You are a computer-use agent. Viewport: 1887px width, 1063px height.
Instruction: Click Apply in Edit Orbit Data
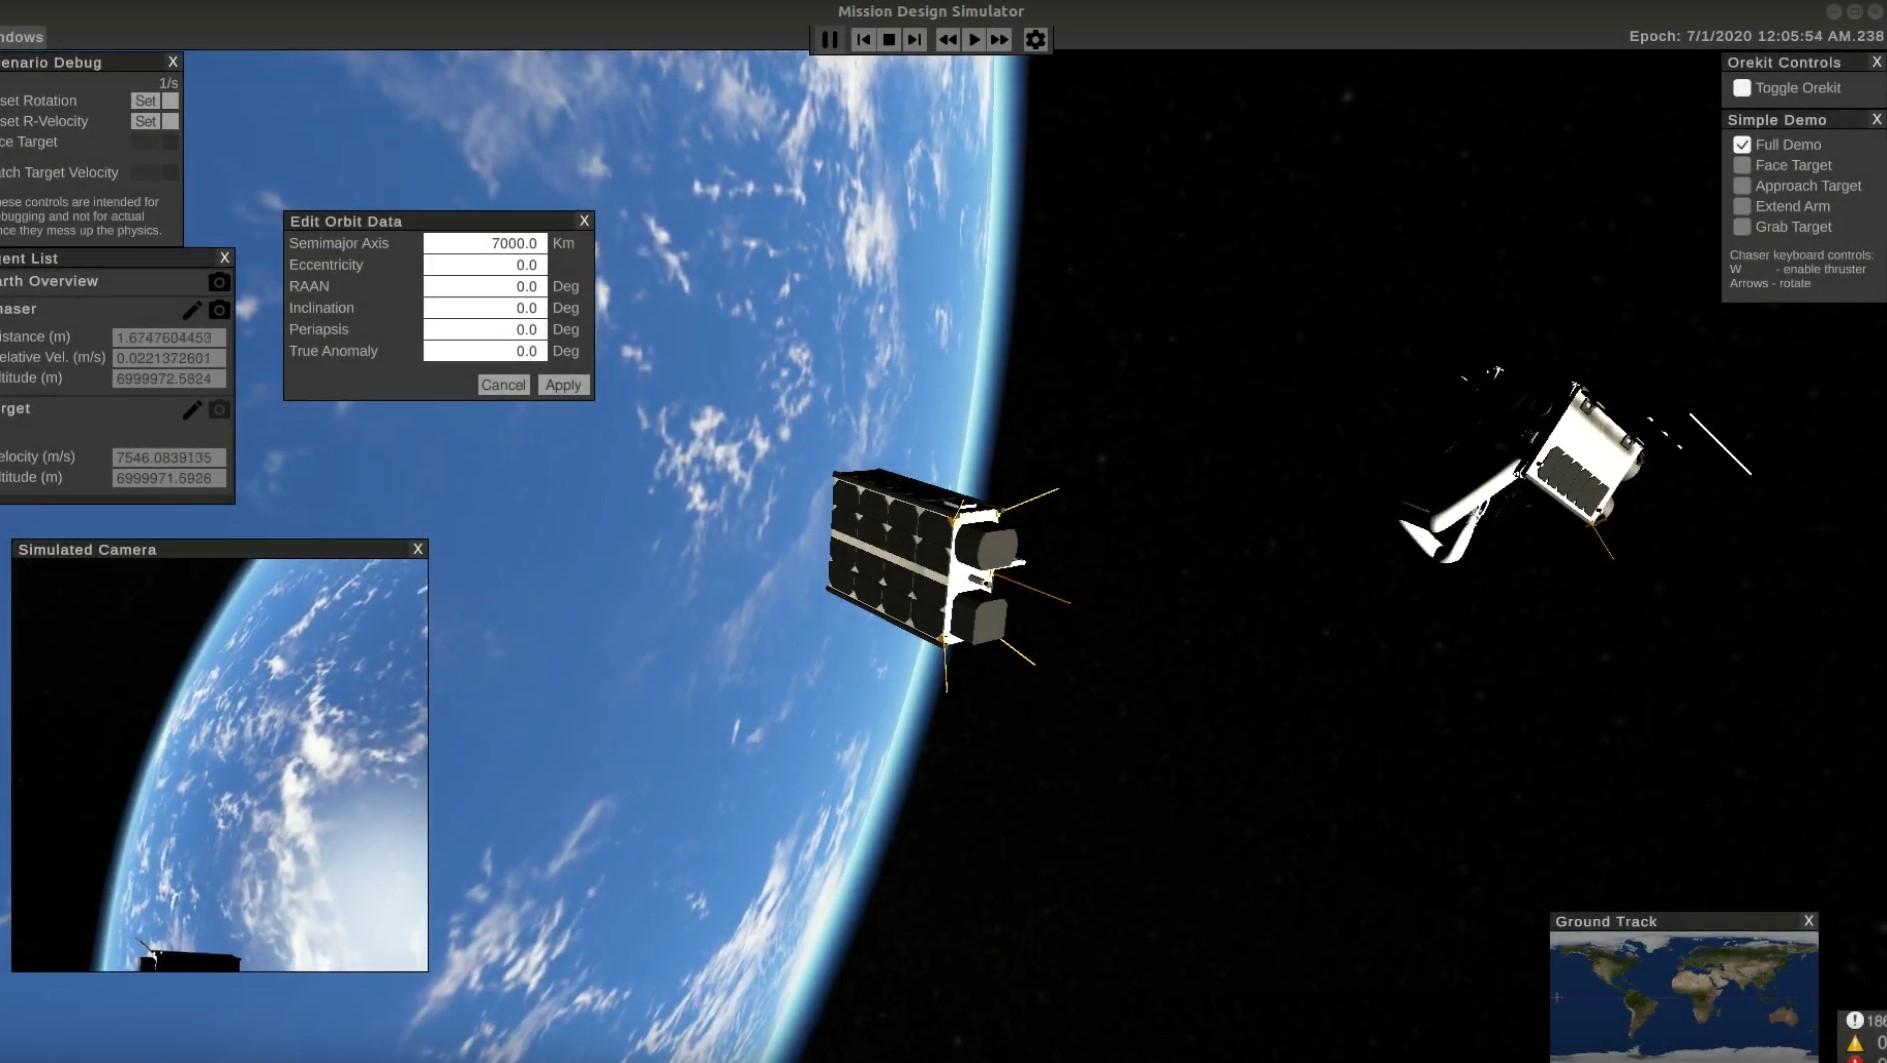(x=563, y=385)
